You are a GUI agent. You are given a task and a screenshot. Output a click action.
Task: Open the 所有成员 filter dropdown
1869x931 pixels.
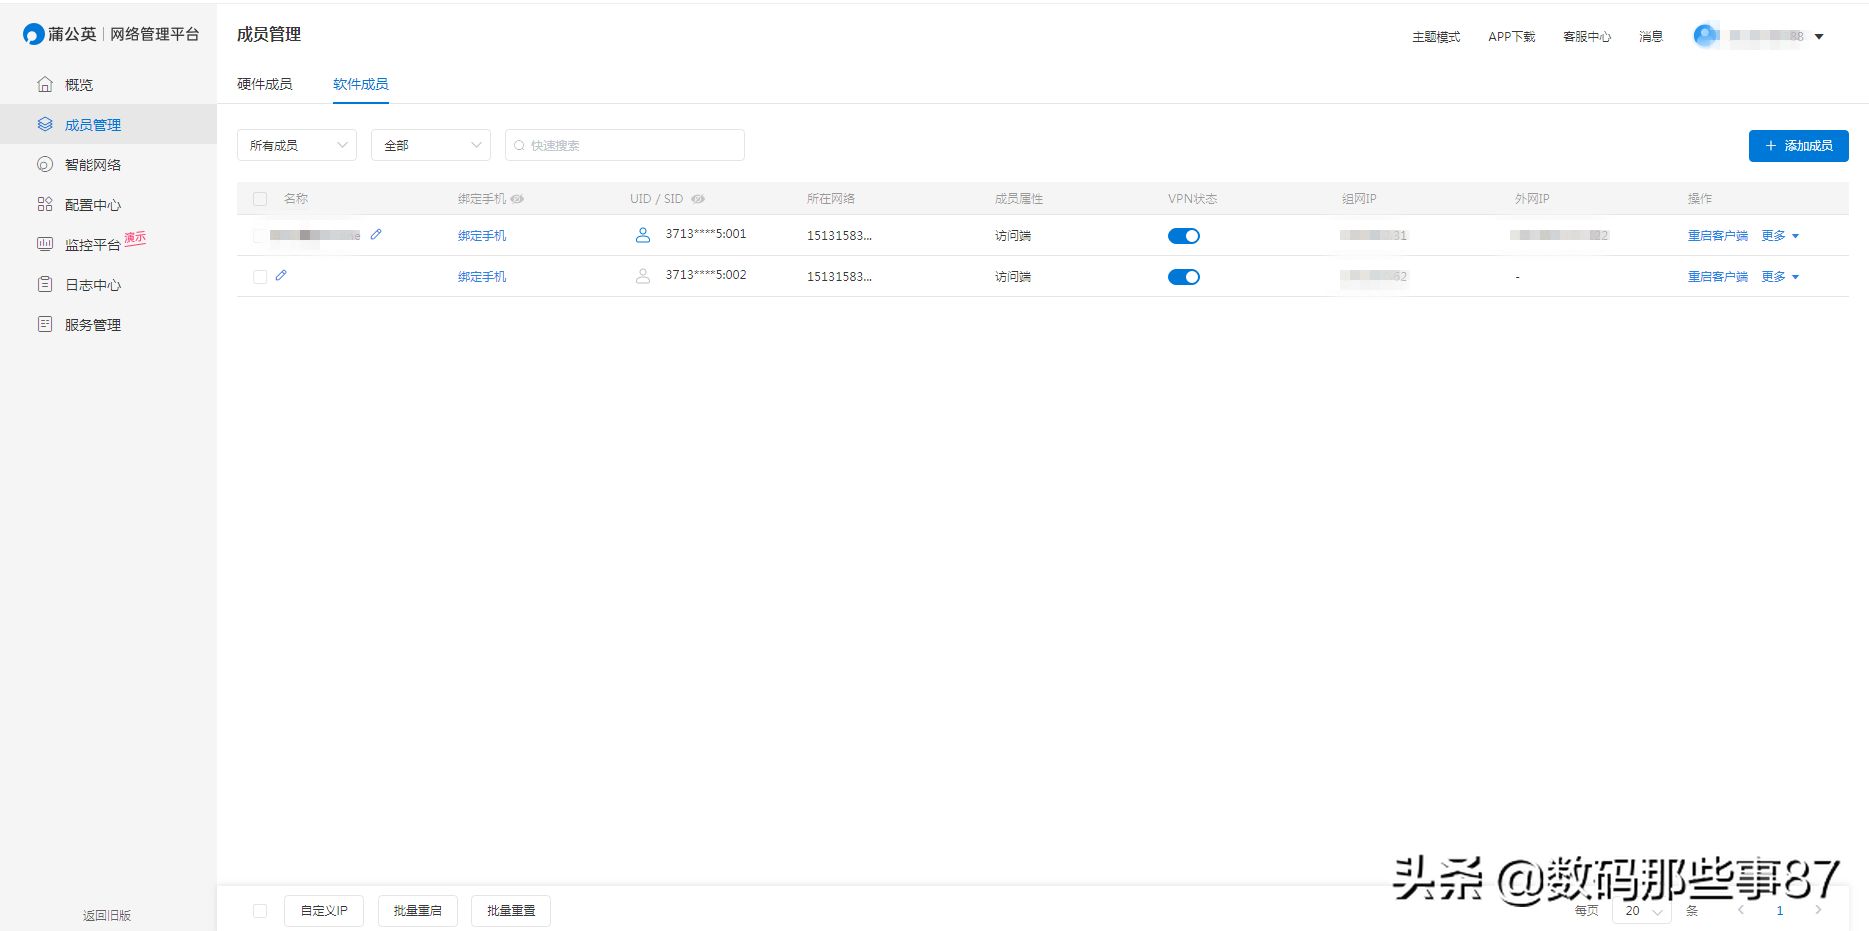297,145
